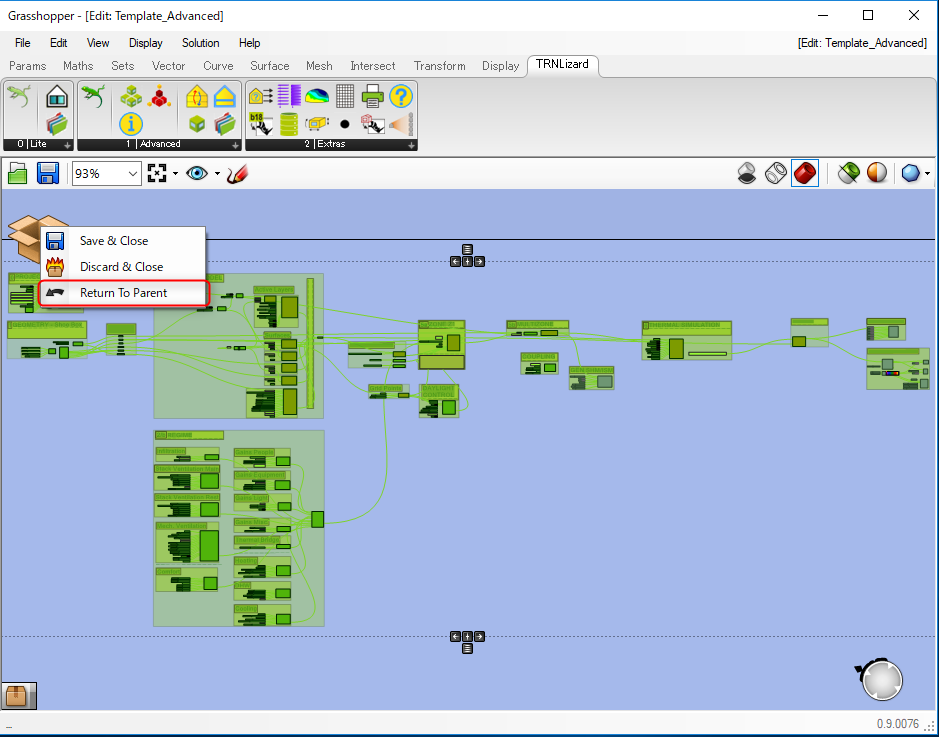The height and width of the screenshot is (737, 939).
Task: Click the bottom cluster output list handle
Action: point(467,648)
